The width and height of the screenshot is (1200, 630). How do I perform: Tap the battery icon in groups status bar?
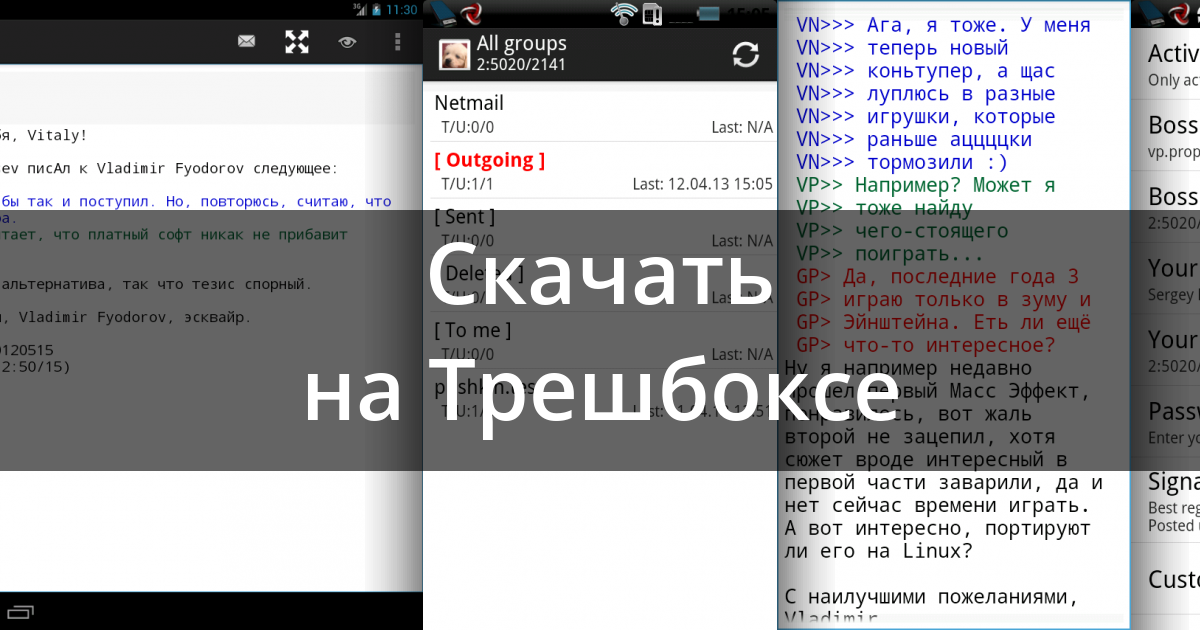click(708, 14)
